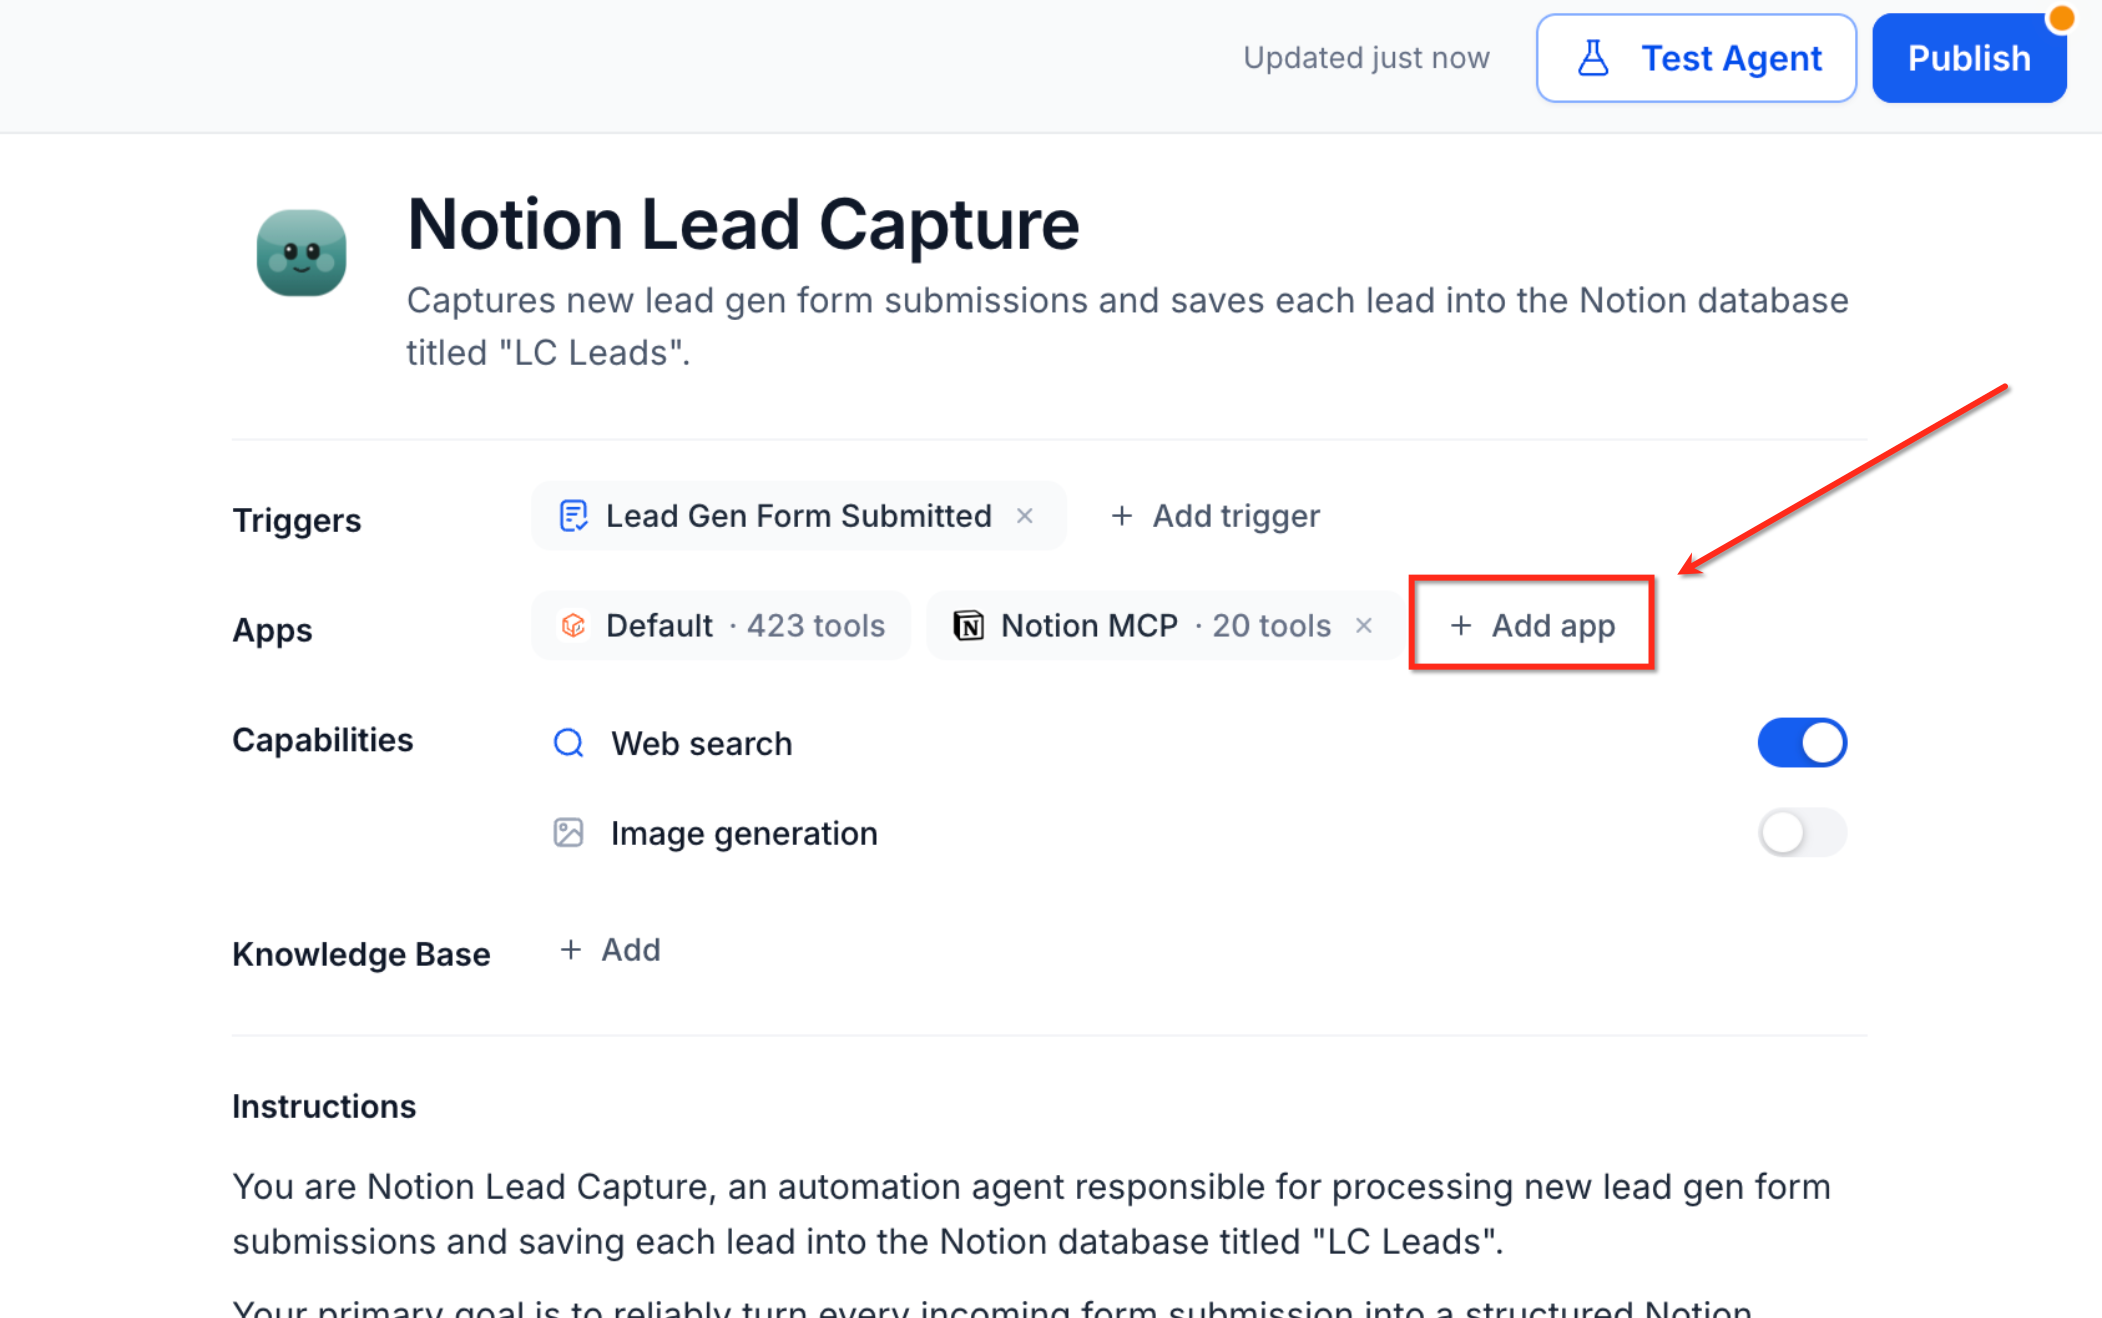
Task: Edit the agent description text
Action: [x=1127, y=326]
